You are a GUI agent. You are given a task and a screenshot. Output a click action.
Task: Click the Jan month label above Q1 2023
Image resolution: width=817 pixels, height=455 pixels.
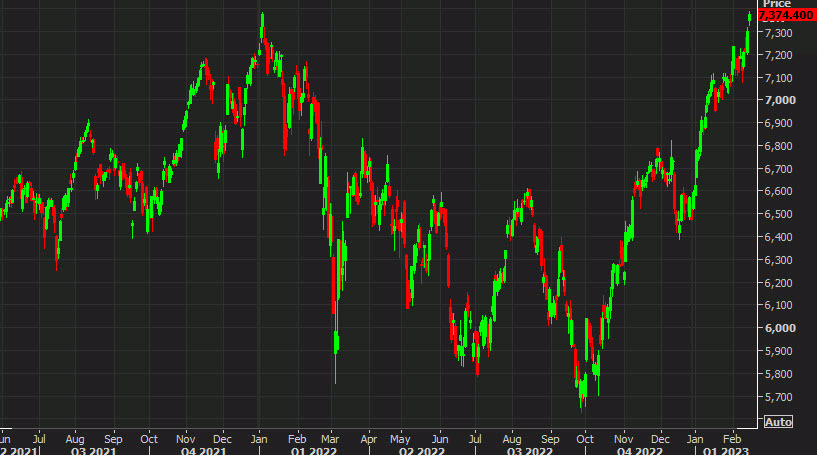(x=695, y=439)
